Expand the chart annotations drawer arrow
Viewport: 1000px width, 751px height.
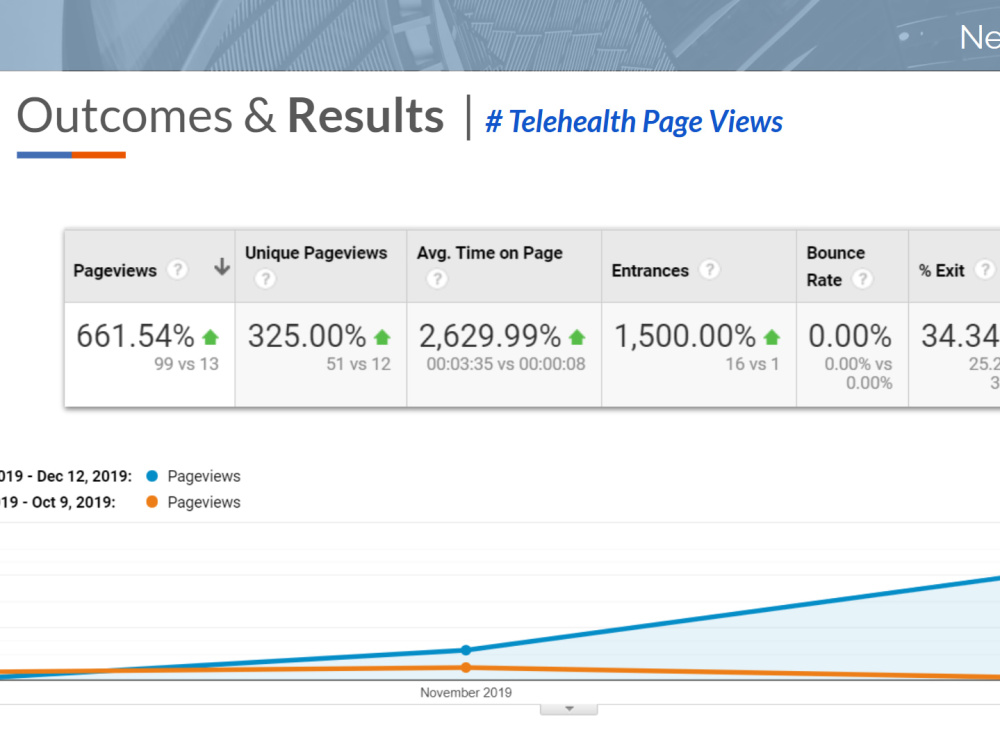point(569,709)
